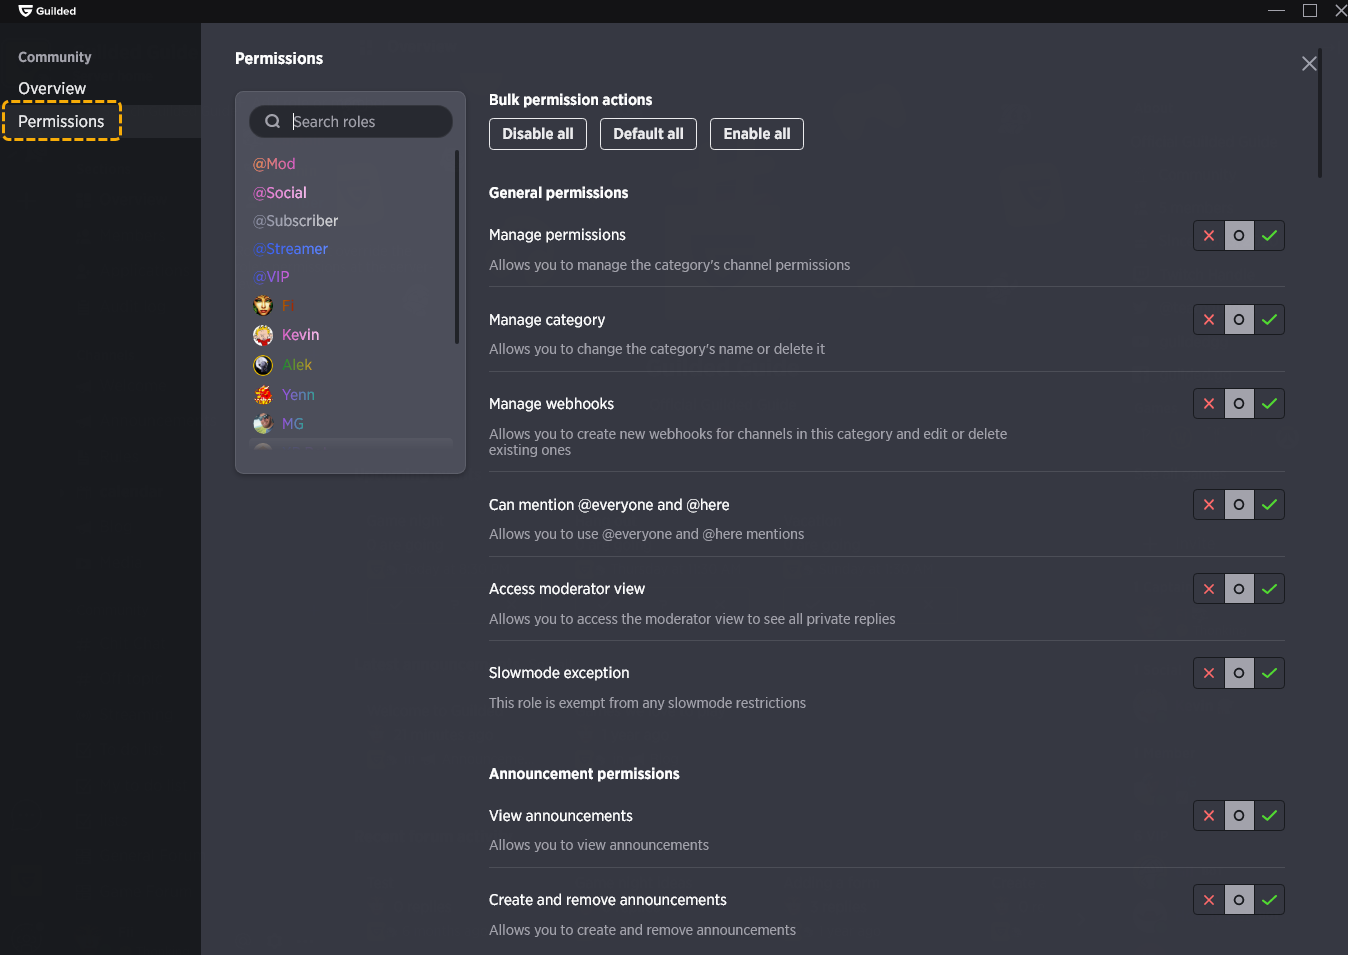The image size is (1348, 955).
Task: Focus the Search roles input field
Action: pos(351,122)
